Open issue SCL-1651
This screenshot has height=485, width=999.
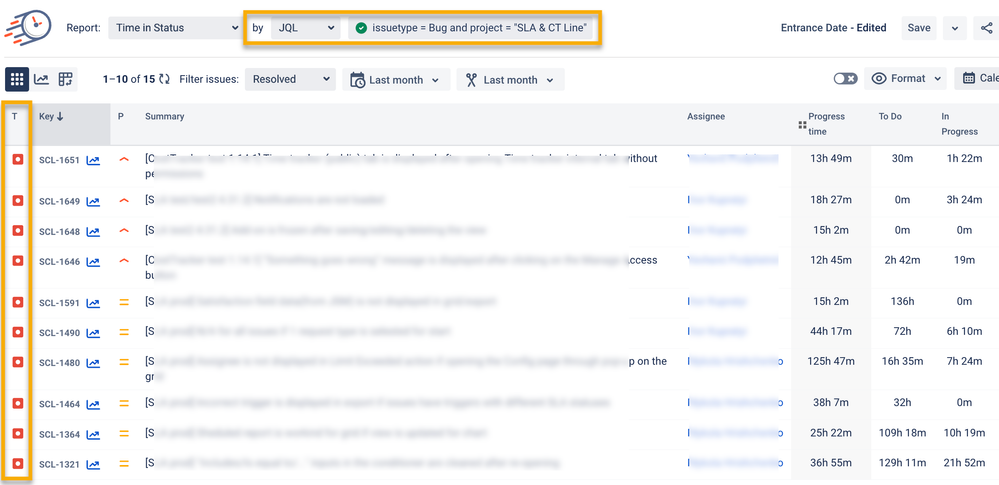pyautogui.click(x=59, y=161)
